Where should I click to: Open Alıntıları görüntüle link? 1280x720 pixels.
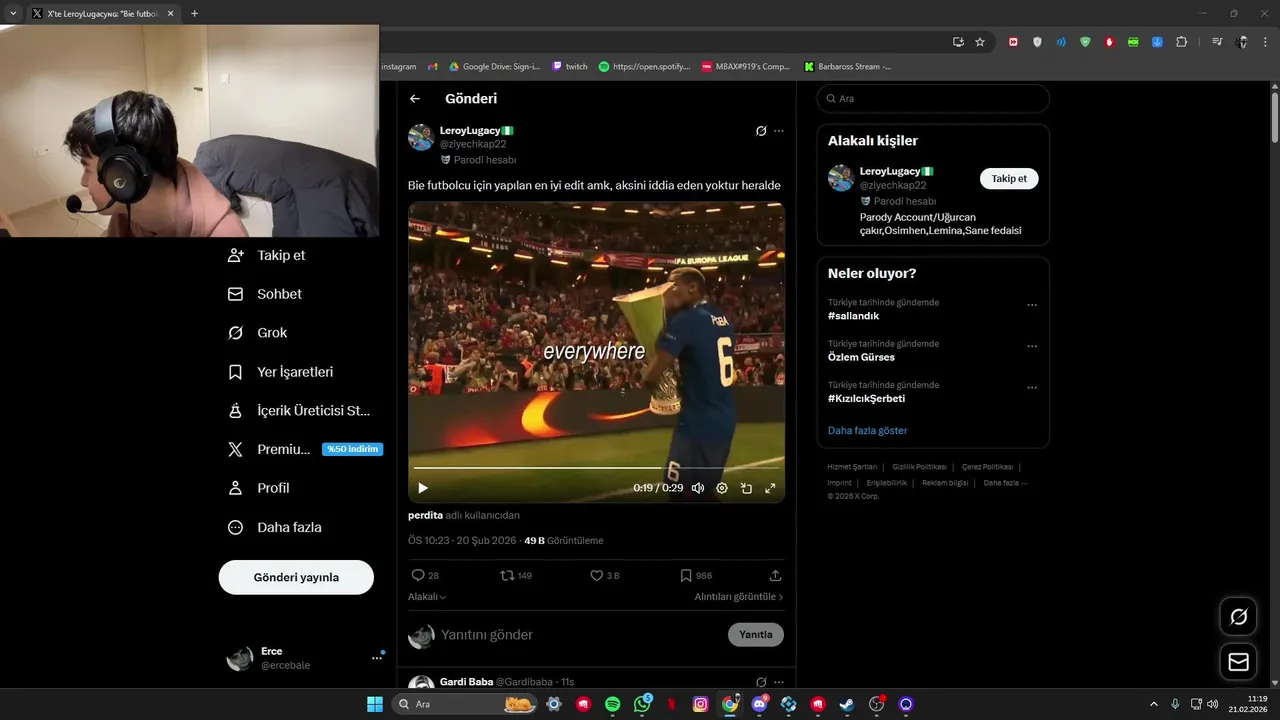(x=739, y=597)
